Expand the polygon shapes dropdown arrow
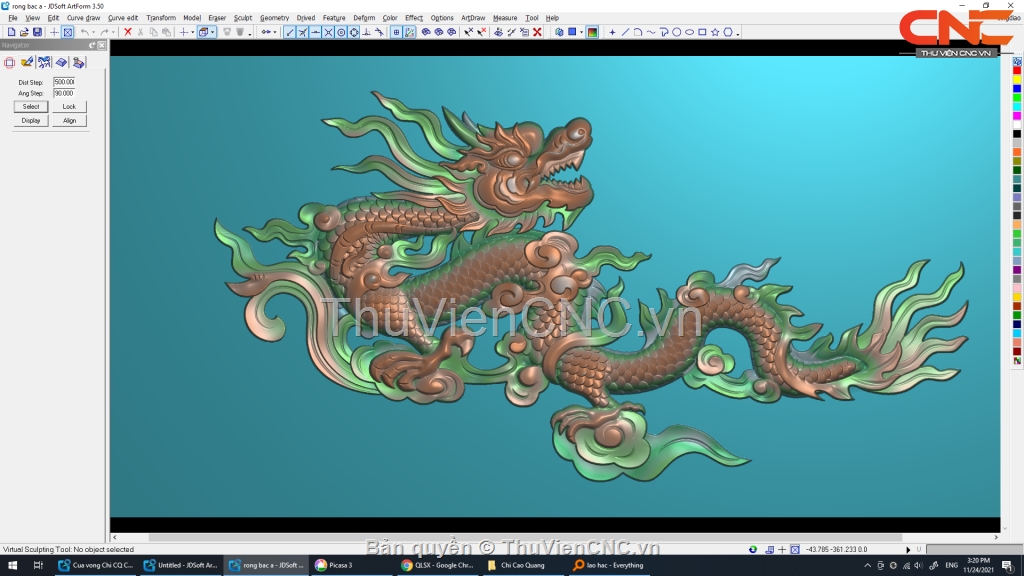The width and height of the screenshot is (1024, 576). pos(738,33)
